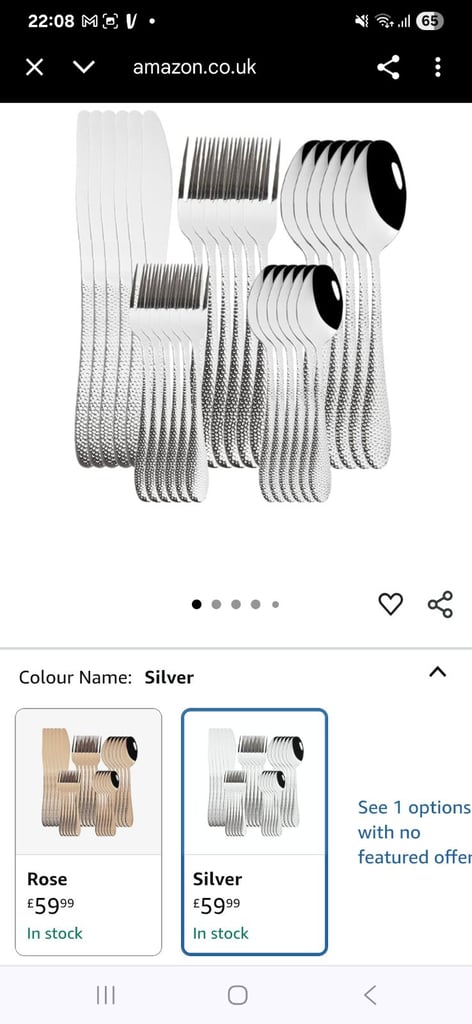This screenshot has height=1024, width=472.
Task: Expand the downward chevron beside the URL
Action: pos(84,67)
